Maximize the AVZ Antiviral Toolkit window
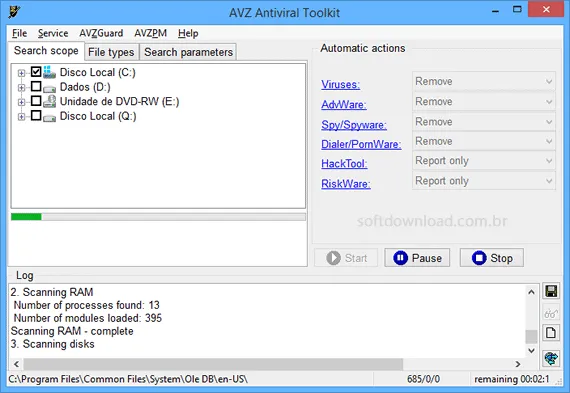 (x=517, y=9)
